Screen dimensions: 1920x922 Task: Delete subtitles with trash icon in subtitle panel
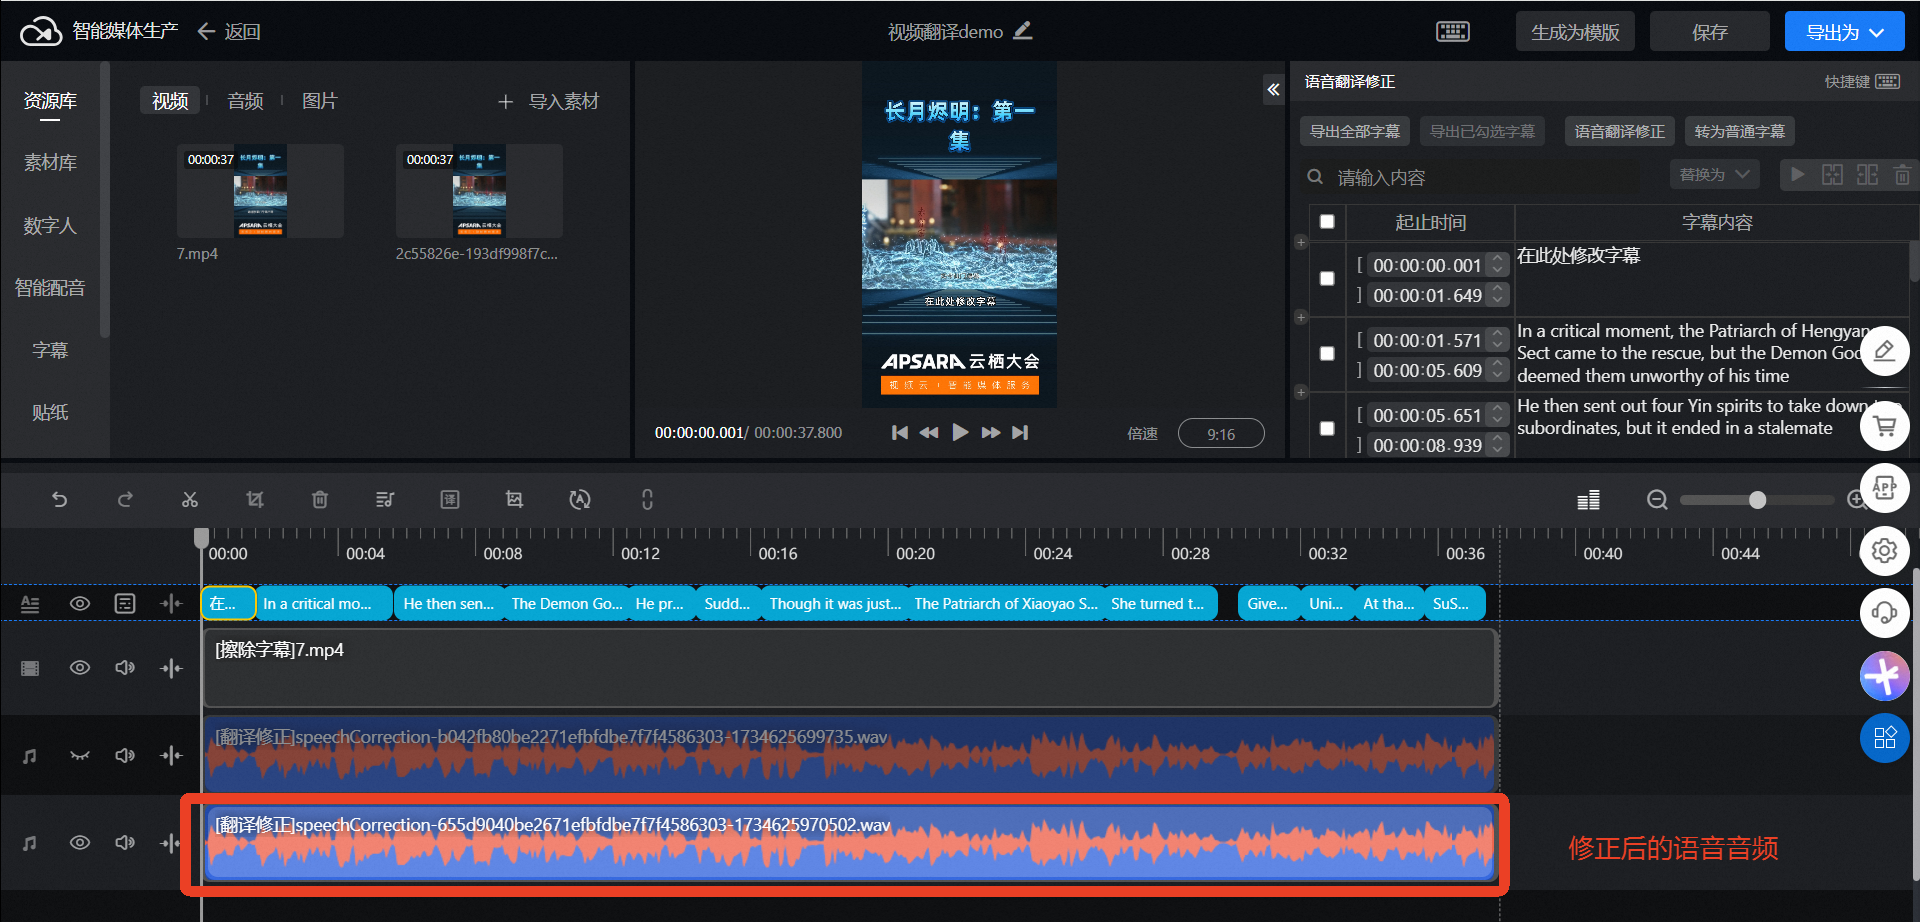1902,175
